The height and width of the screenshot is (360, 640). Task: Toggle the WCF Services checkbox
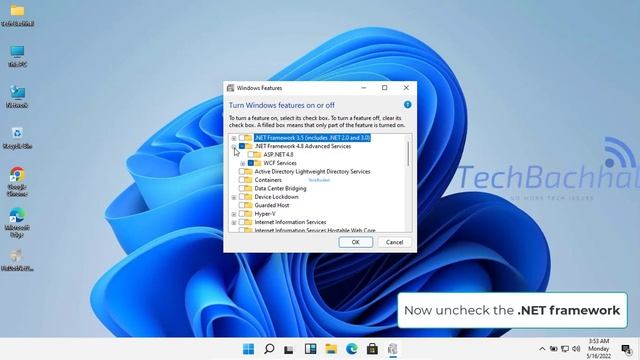click(251, 163)
